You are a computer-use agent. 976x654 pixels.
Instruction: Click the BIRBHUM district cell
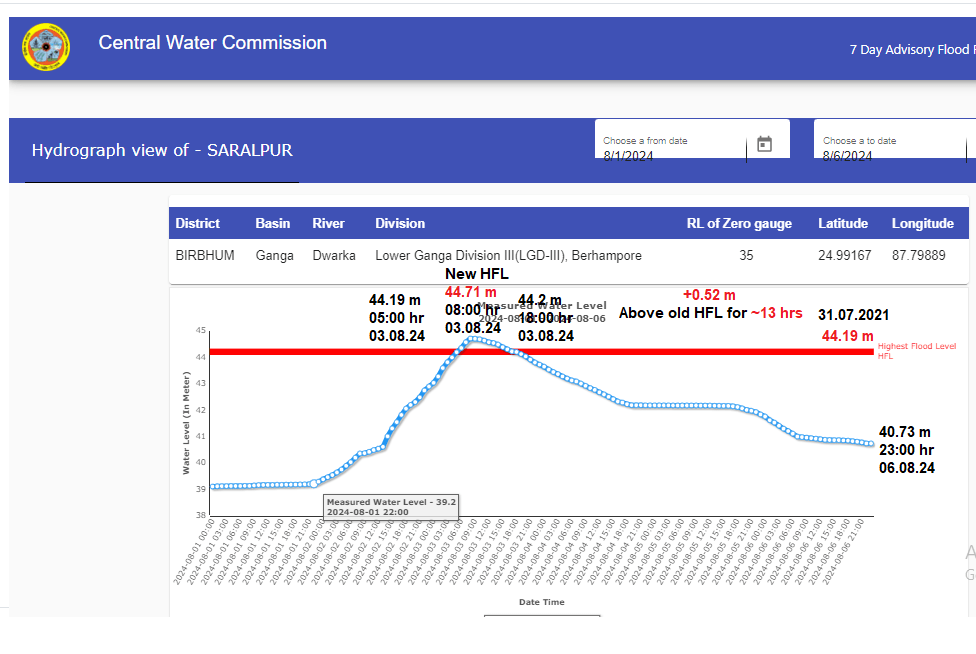[x=205, y=255]
